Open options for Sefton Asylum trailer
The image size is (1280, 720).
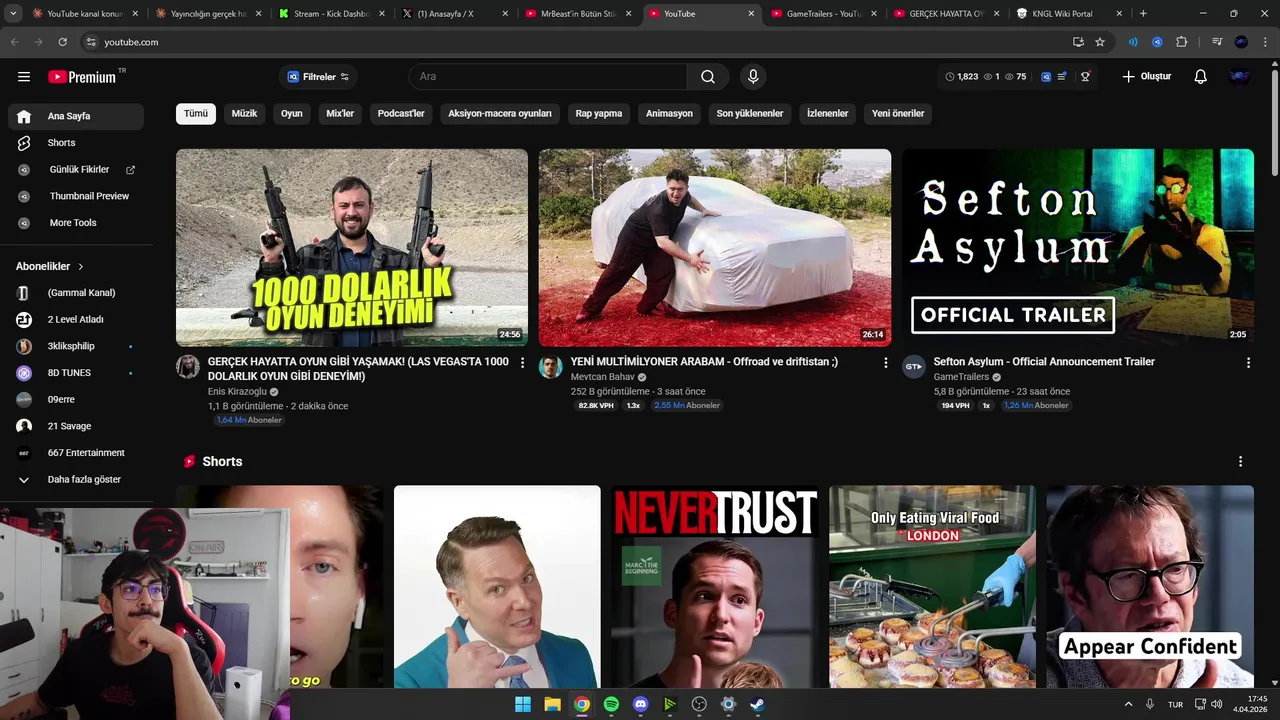click(1248, 363)
